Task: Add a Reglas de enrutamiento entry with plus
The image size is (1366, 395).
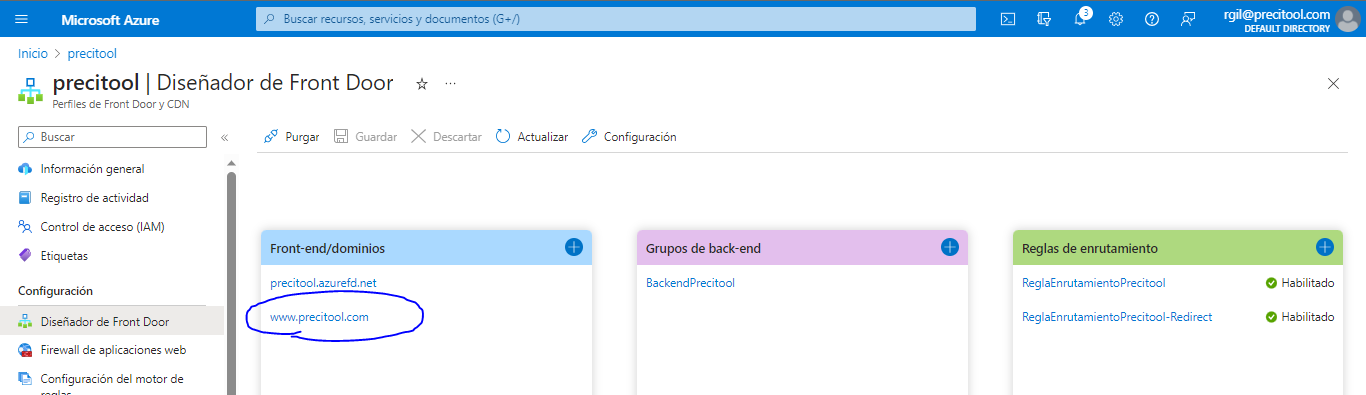Action: click(1325, 247)
